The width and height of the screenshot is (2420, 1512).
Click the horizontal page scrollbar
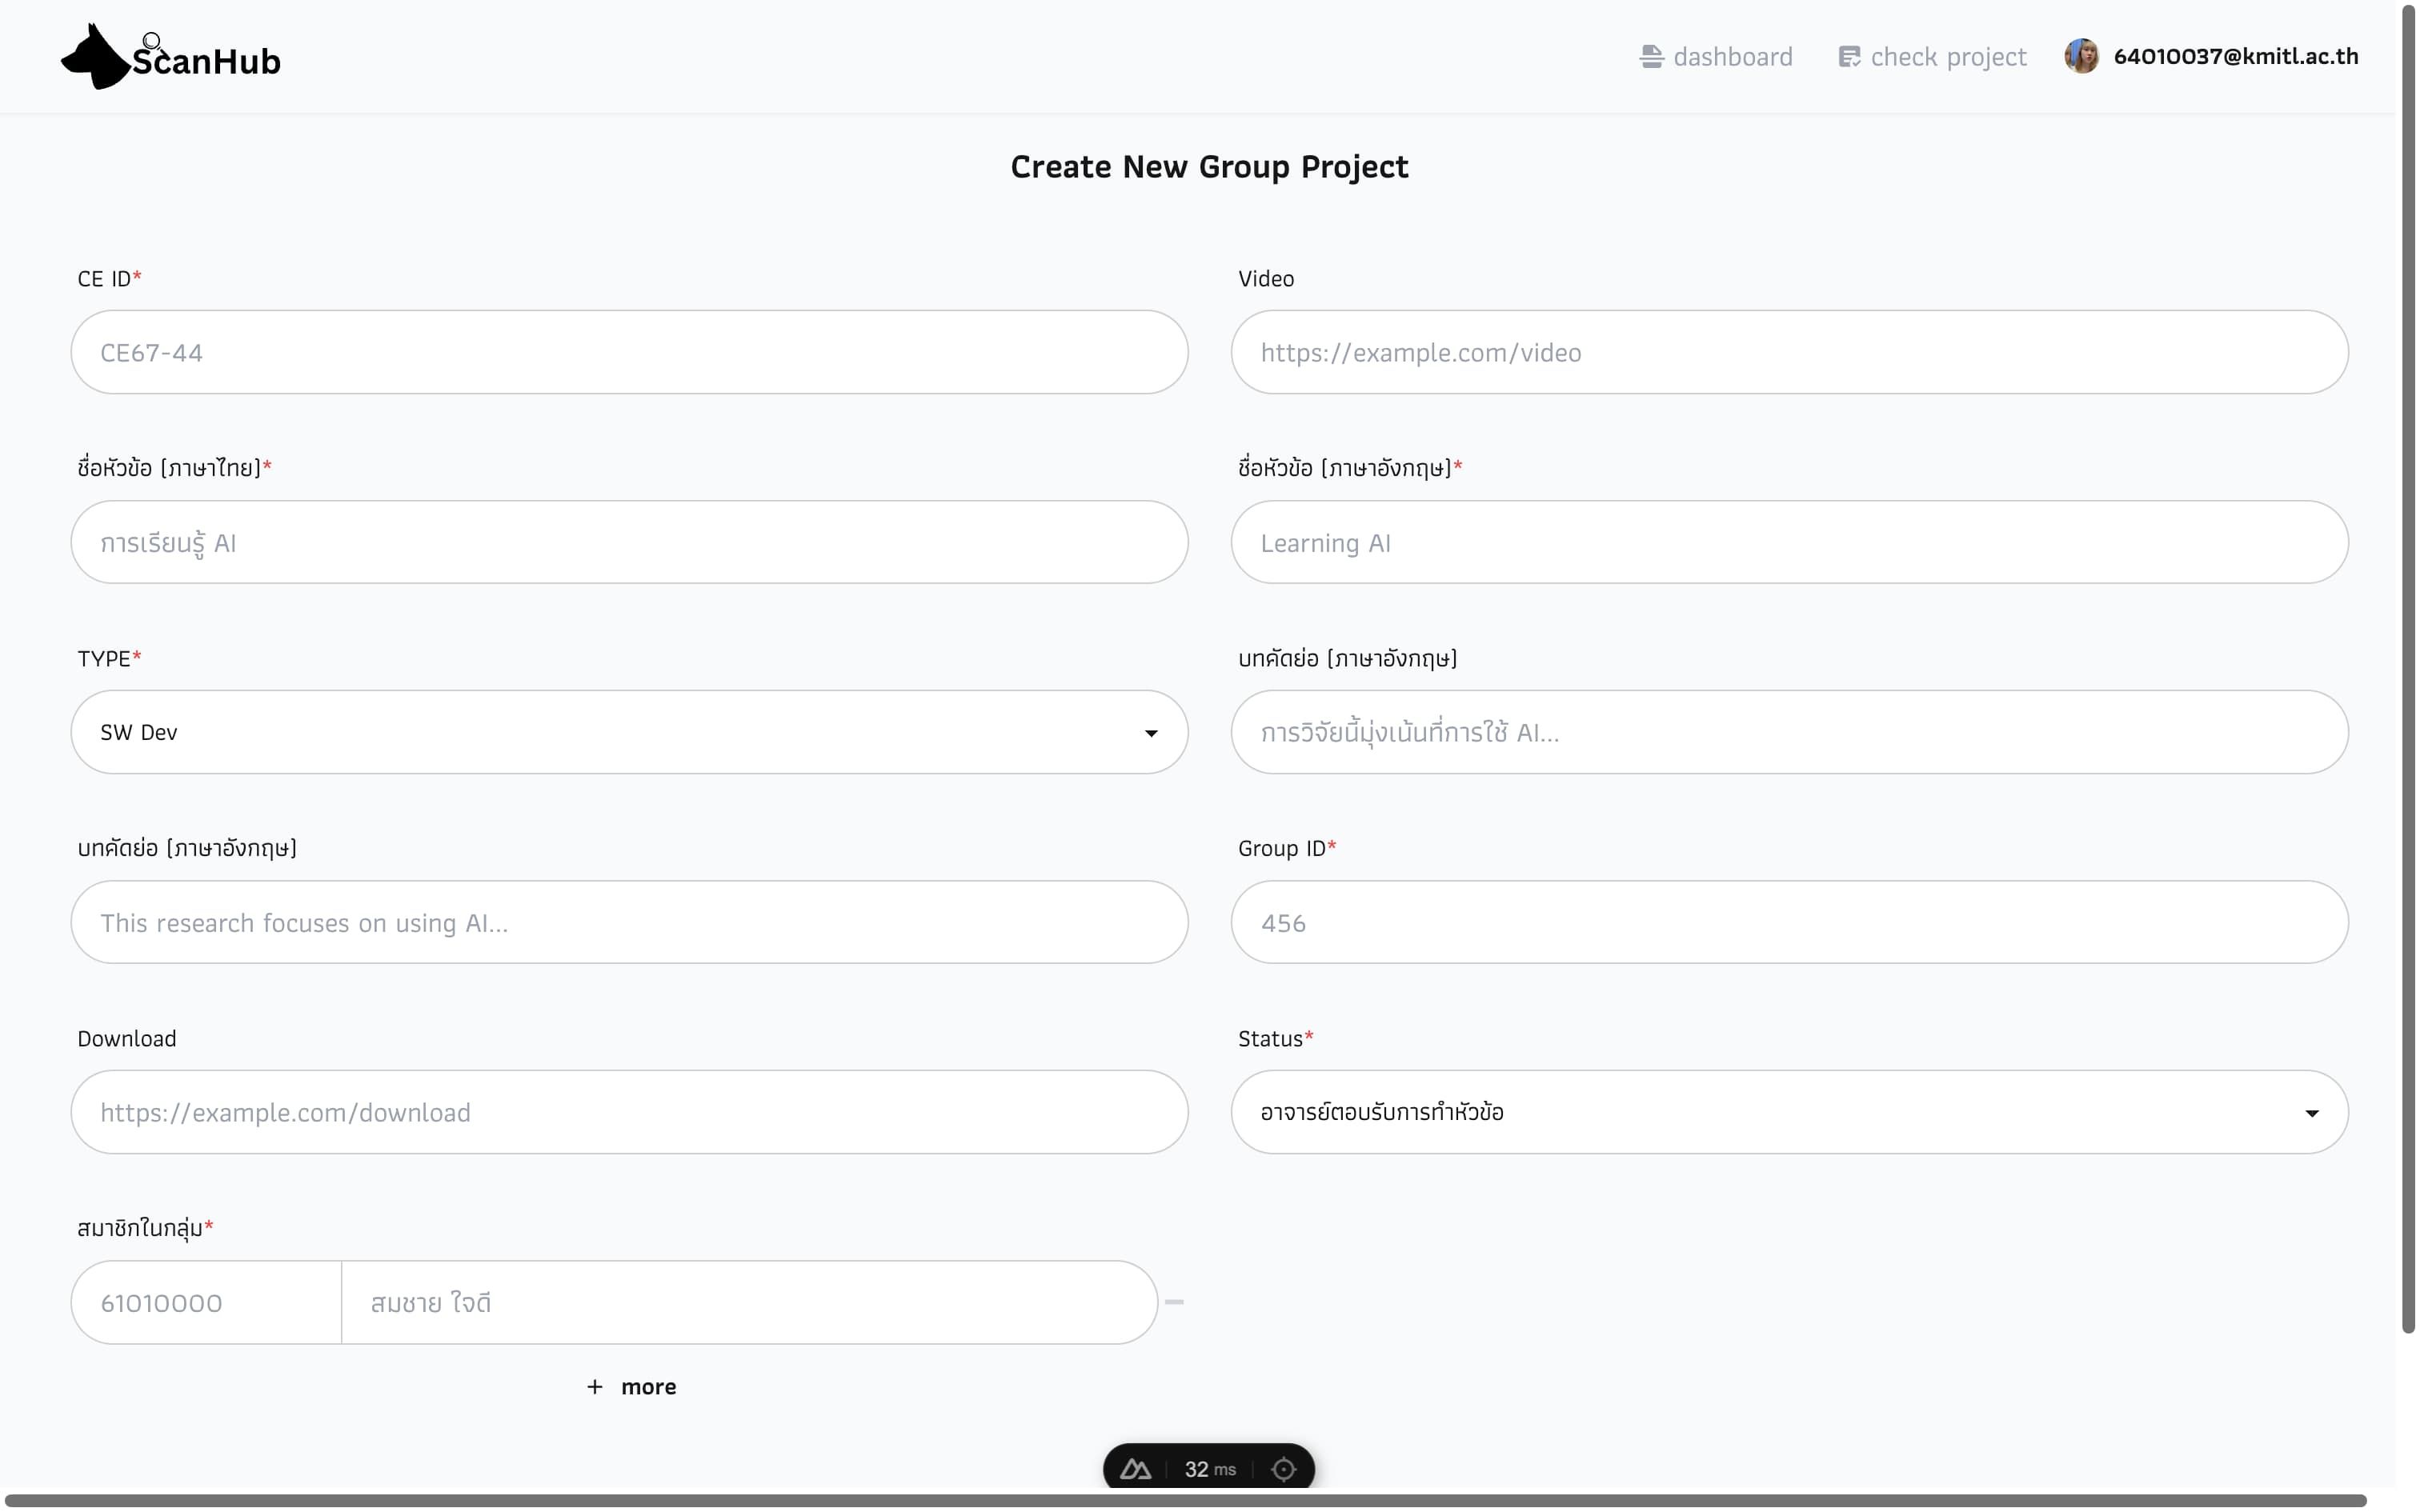1186,1500
